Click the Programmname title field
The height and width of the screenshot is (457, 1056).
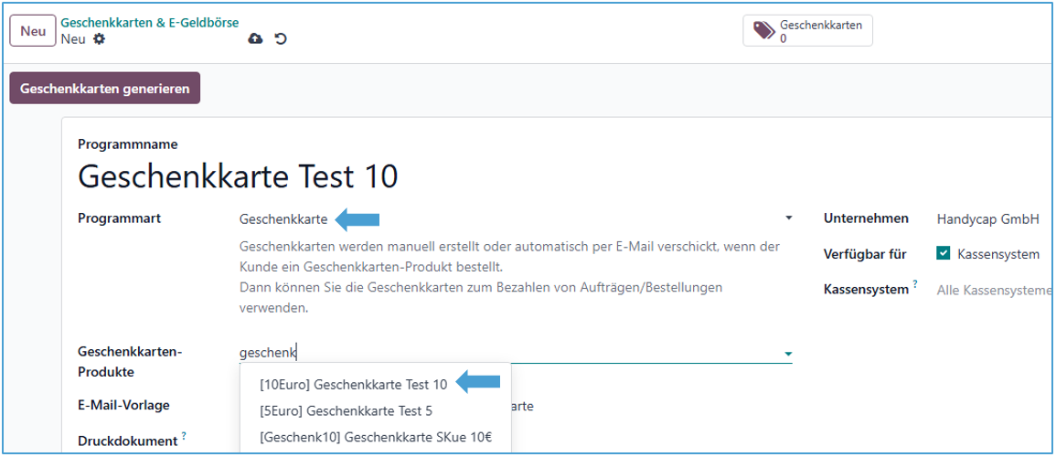(238, 177)
